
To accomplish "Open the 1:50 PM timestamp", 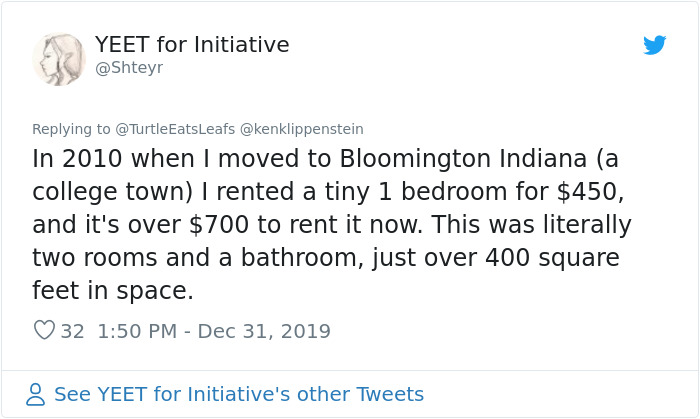I will (x=138, y=330).
